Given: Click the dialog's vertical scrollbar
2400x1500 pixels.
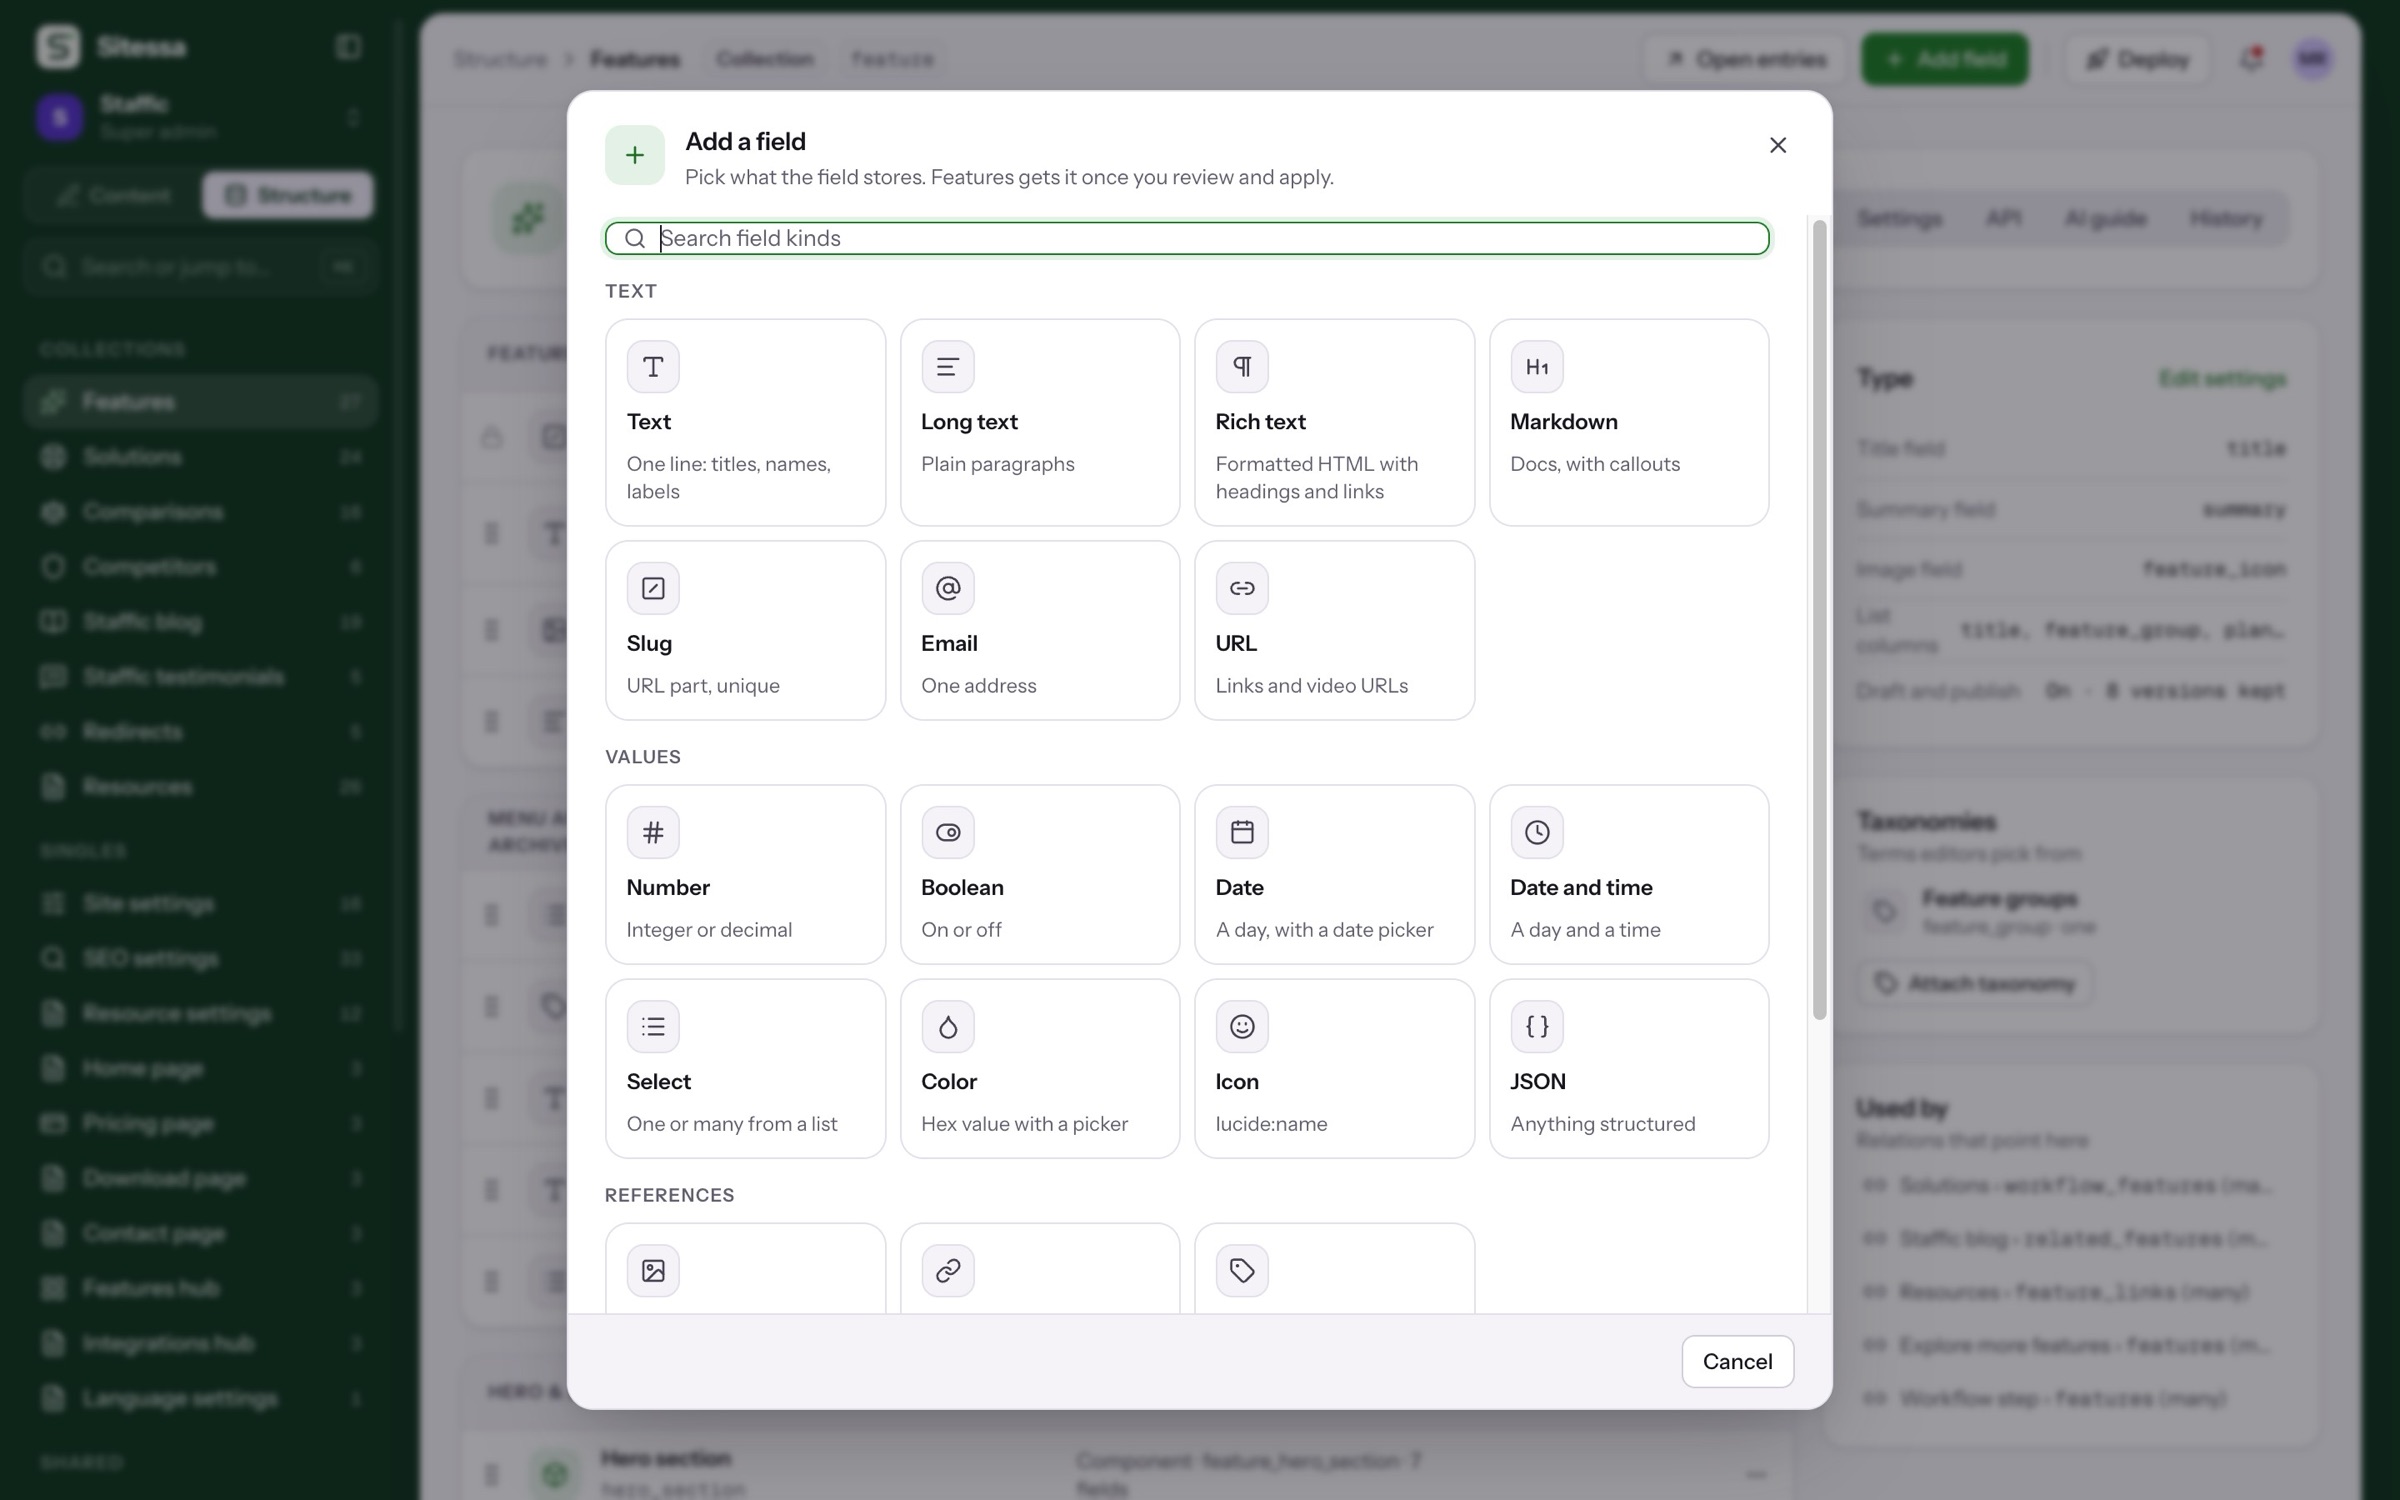Looking at the screenshot, I should pyautogui.click(x=1819, y=620).
